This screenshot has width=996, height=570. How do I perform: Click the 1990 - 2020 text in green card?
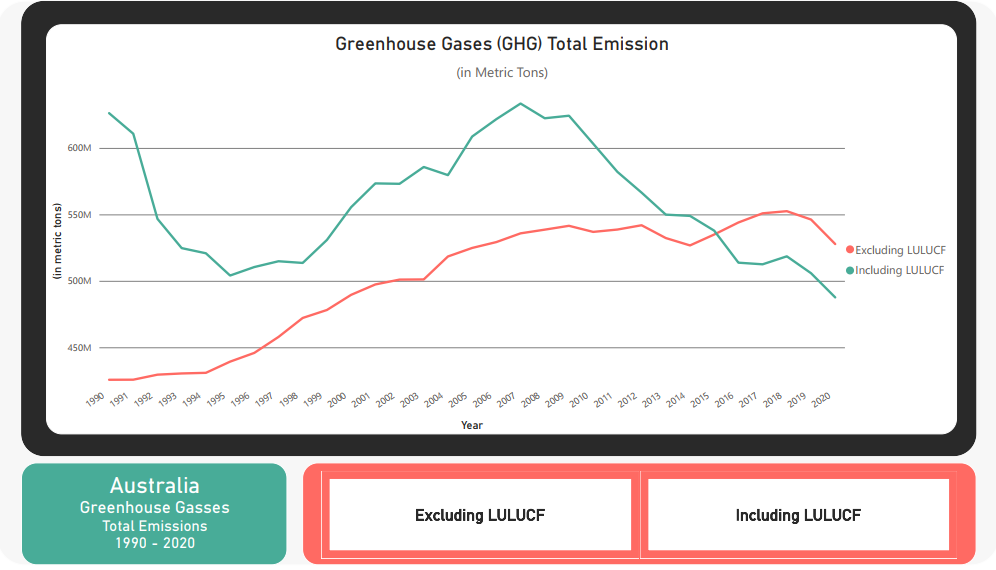click(154, 543)
